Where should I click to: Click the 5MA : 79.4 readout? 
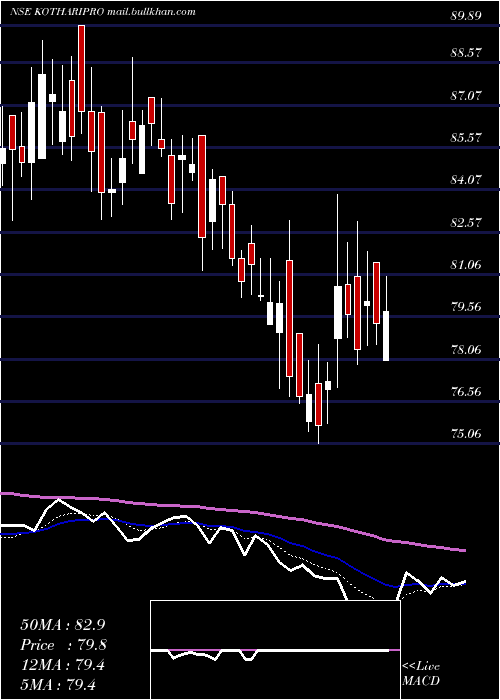[x=58, y=685]
